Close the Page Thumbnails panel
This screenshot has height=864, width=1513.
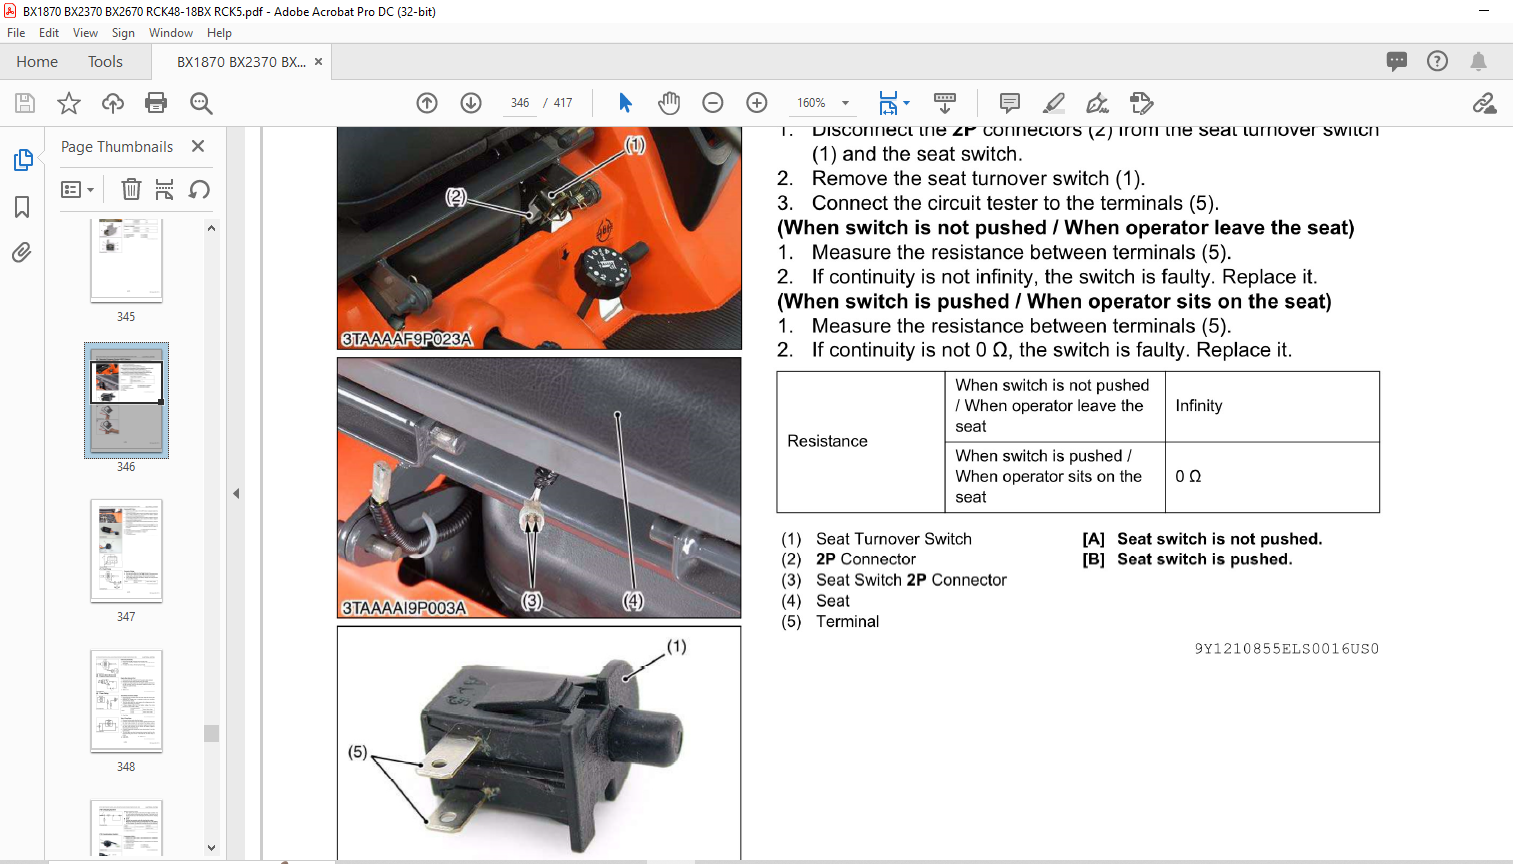pyautogui.click(x=198, y=146)
